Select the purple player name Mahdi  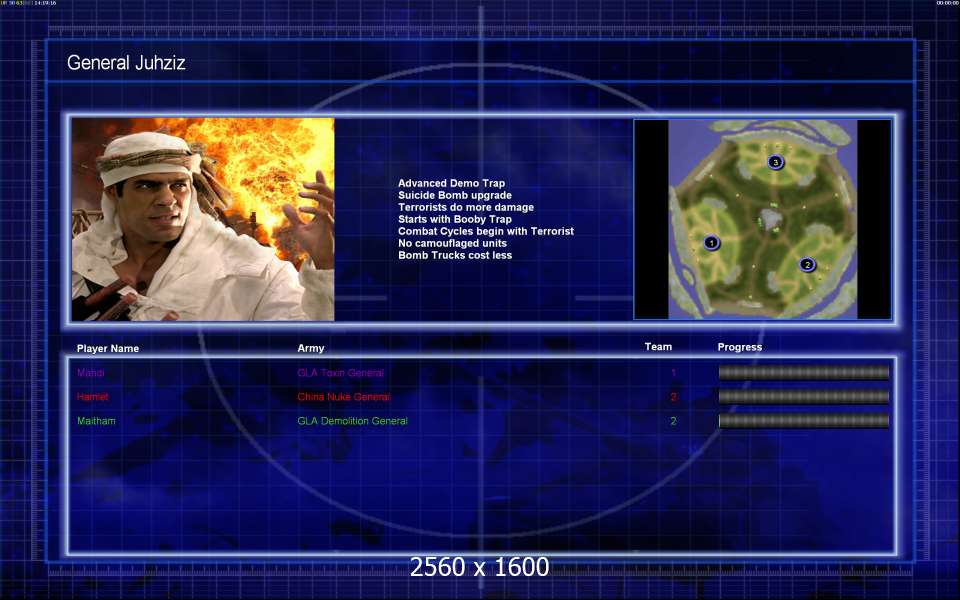(x=91, y=373)
